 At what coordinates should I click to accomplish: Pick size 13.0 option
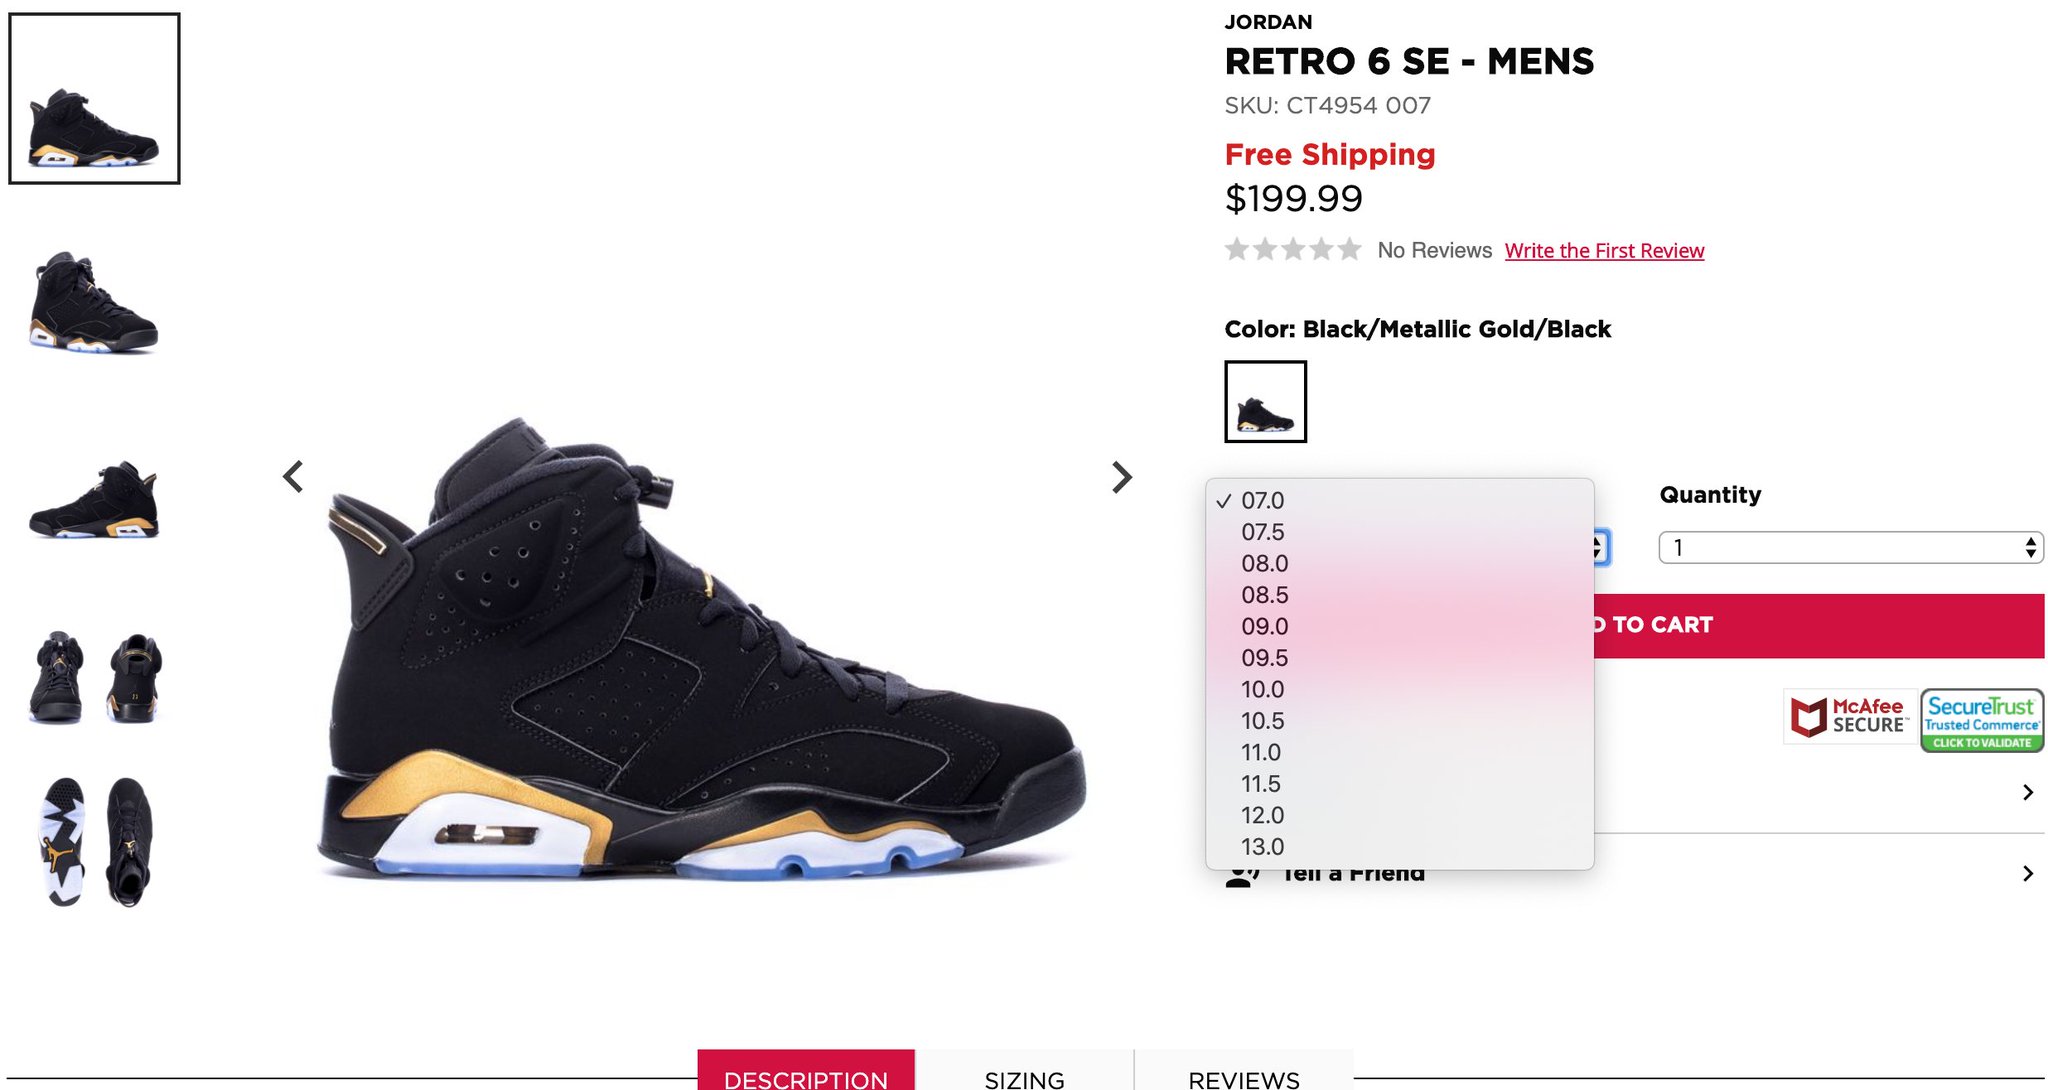(1400, 847)
